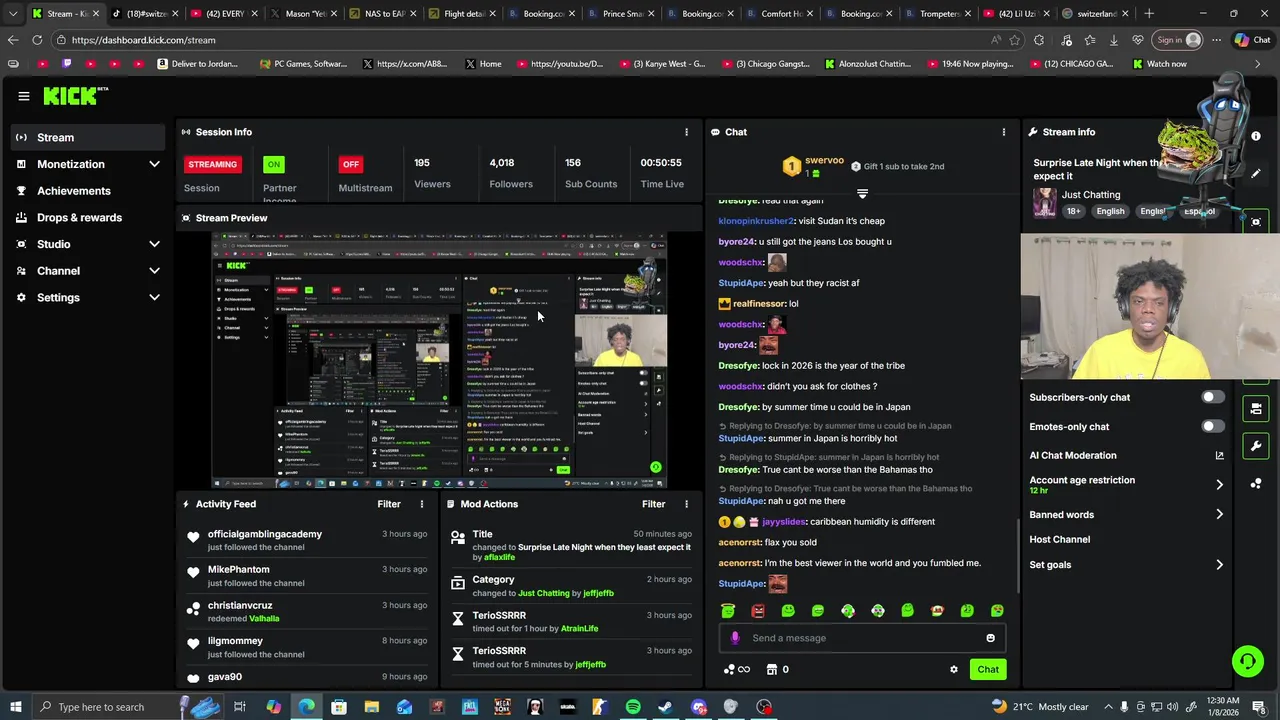Click the 18+ stream tag

point(1073,211)
